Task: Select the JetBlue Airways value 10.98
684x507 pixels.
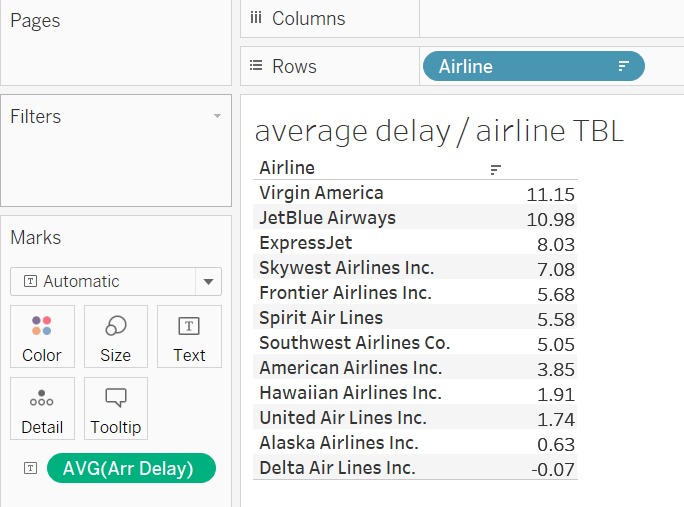Action: tap(550, 219)
